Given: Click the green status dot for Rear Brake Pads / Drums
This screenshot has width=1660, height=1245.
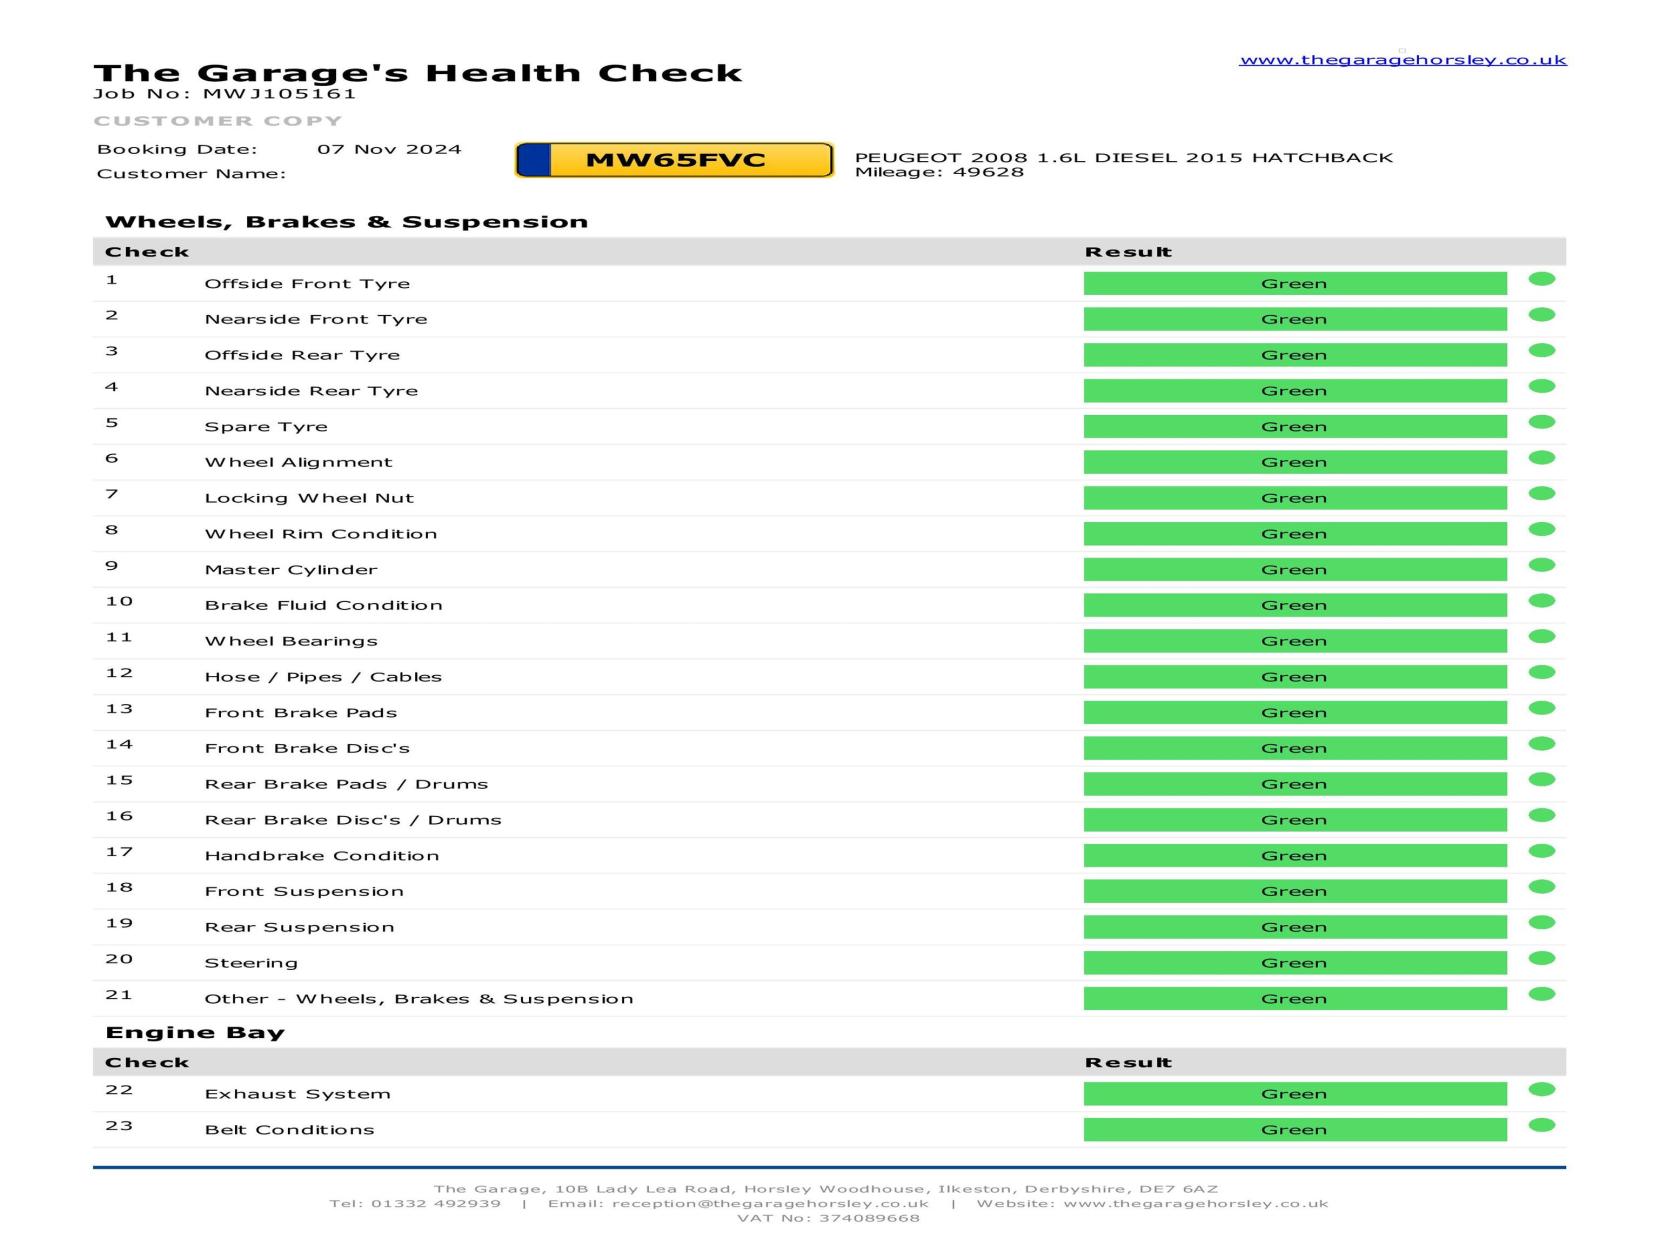Looking at the screenshot, I should click(x=1541, y=780).
